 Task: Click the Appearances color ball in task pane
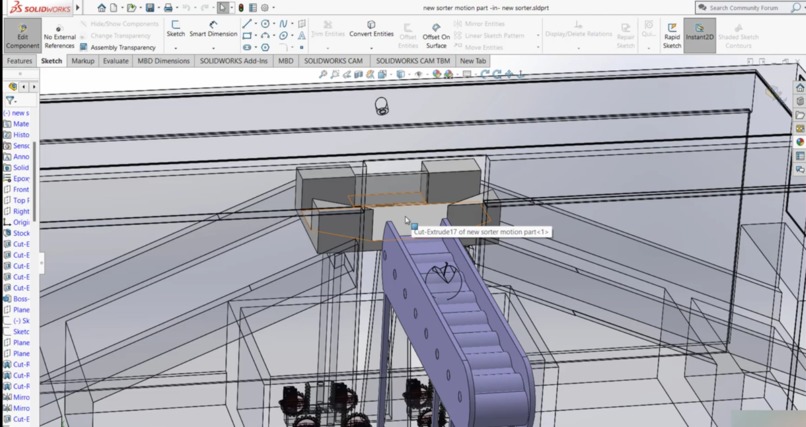tap(800, 142)
